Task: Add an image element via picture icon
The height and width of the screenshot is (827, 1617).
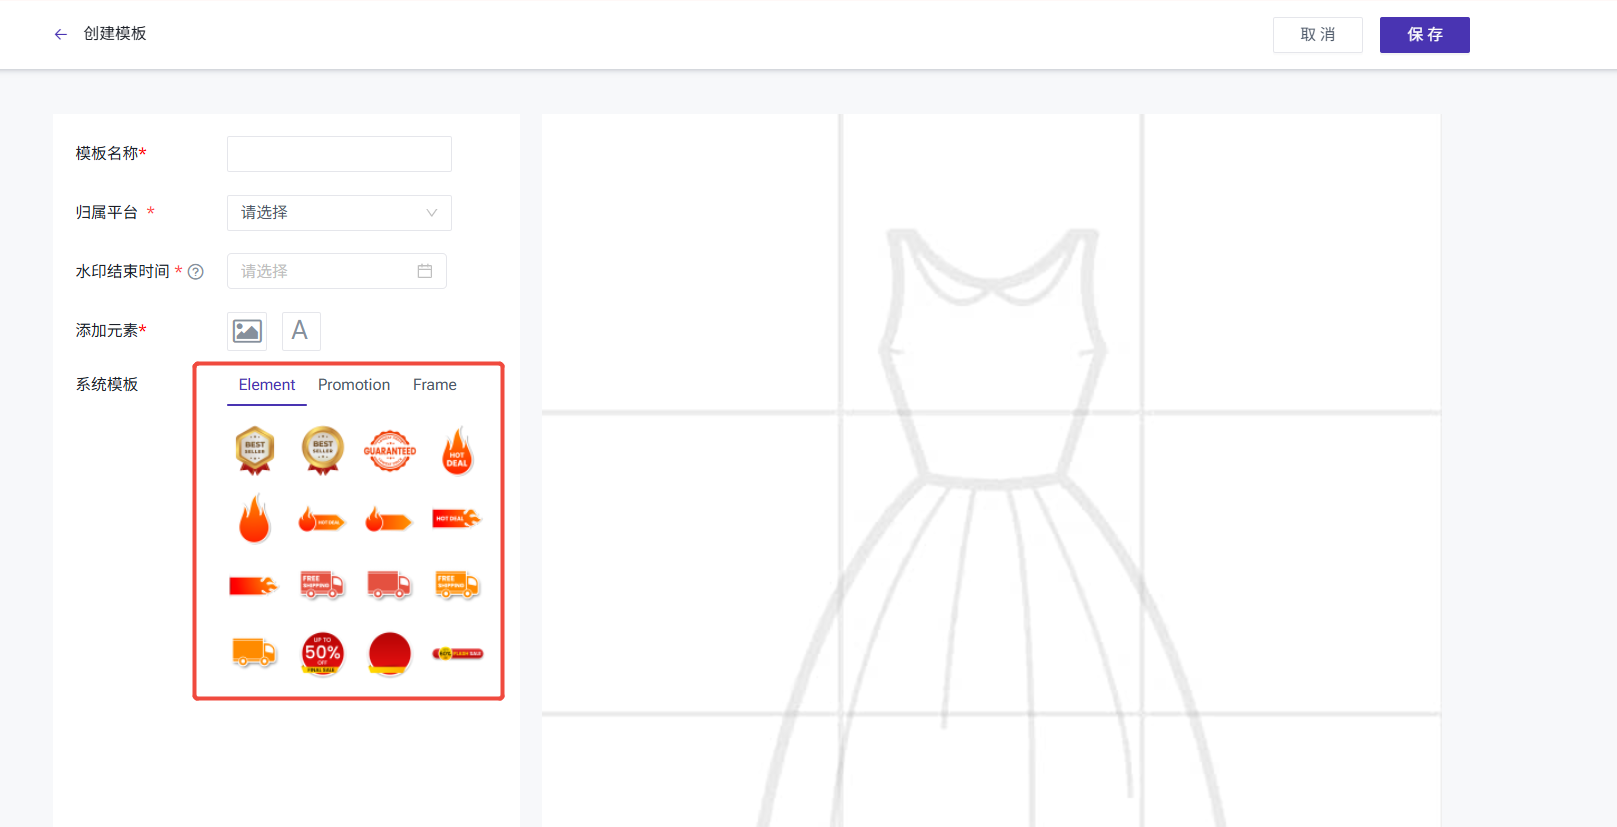Action: (x=247, y=331)
